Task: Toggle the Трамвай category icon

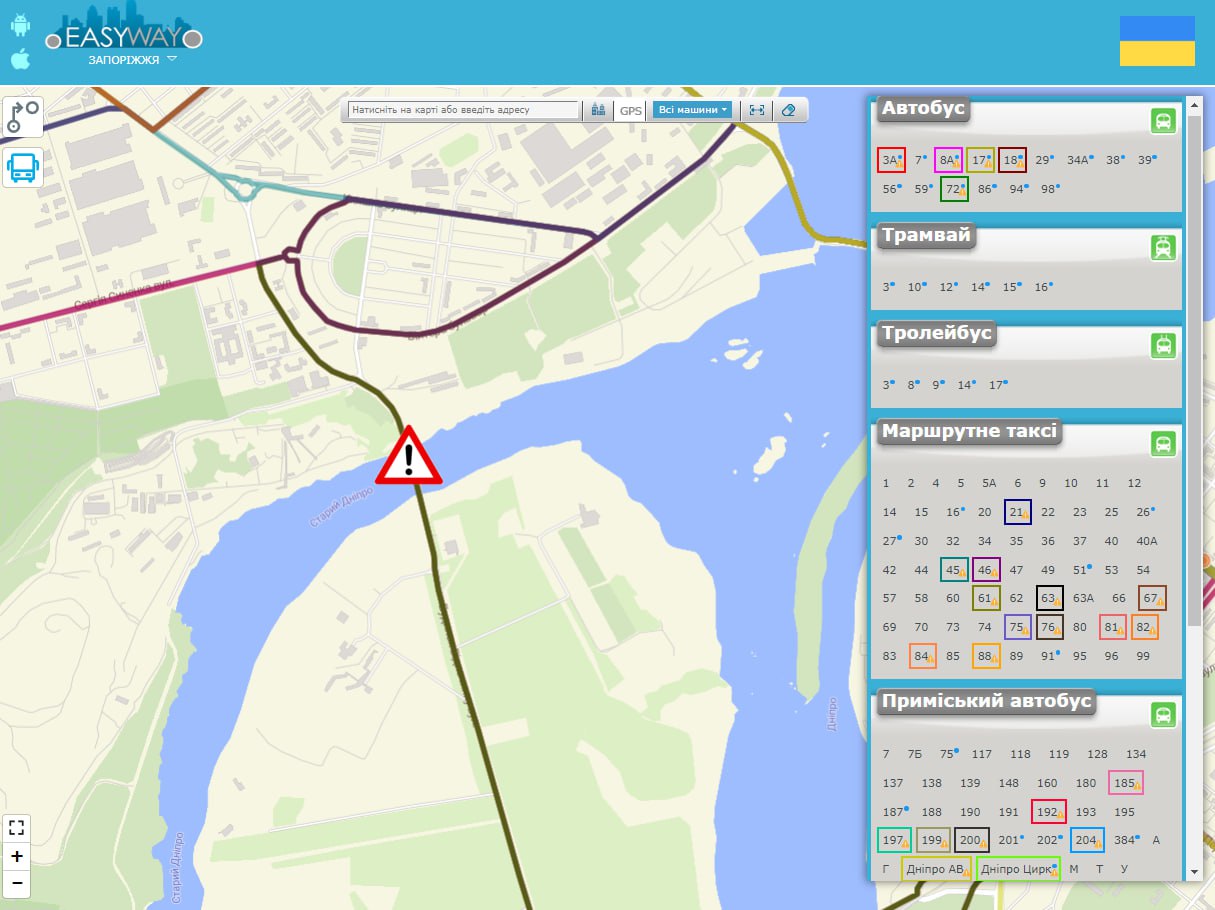Action: point(1163,247)
